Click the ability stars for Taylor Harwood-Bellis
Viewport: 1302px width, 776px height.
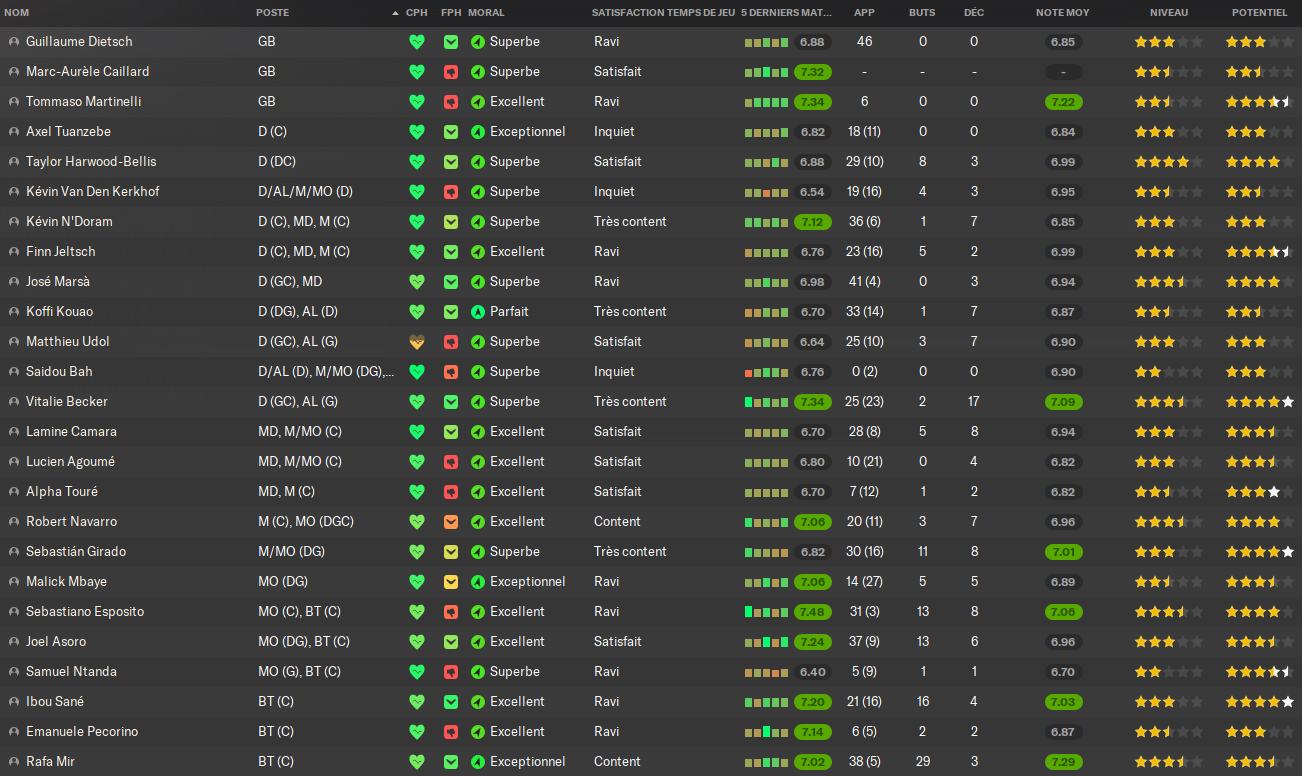point(1168,162)
